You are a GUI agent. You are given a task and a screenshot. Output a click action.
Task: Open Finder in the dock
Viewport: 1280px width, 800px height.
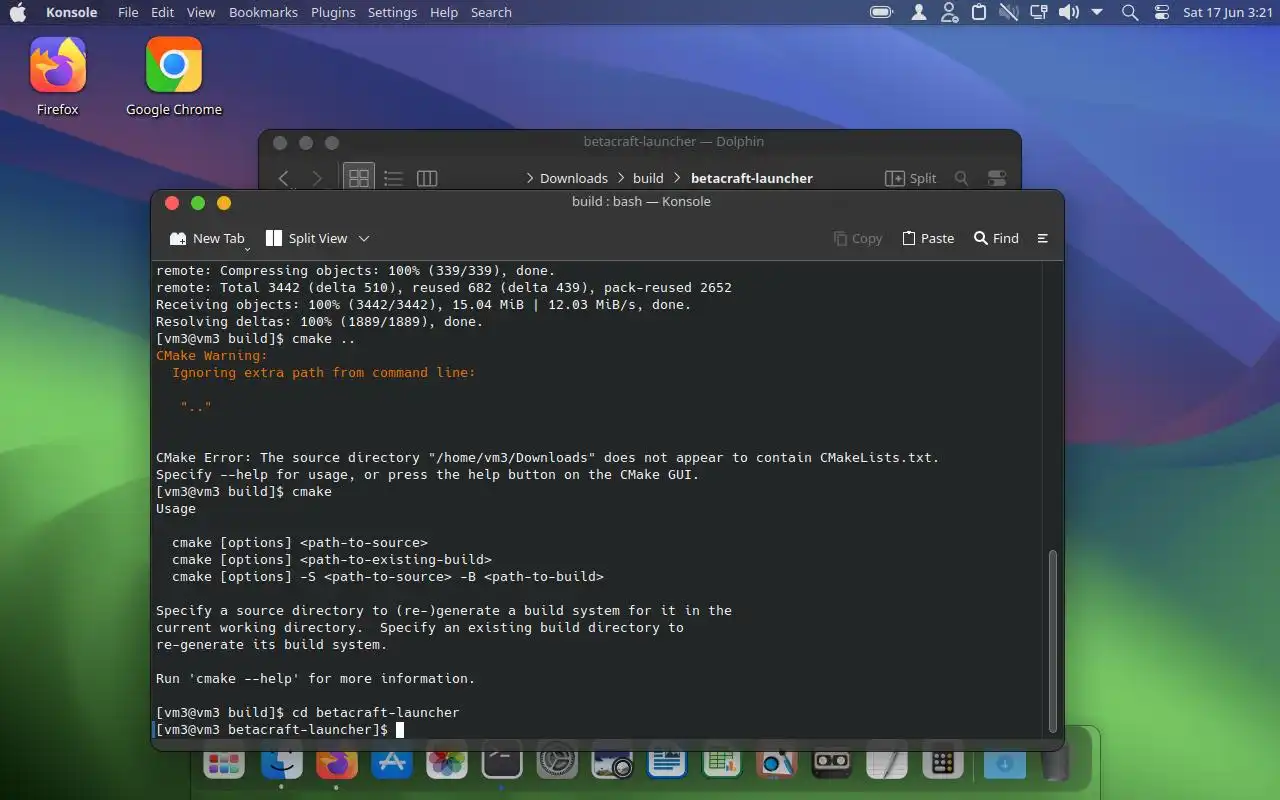281,763
